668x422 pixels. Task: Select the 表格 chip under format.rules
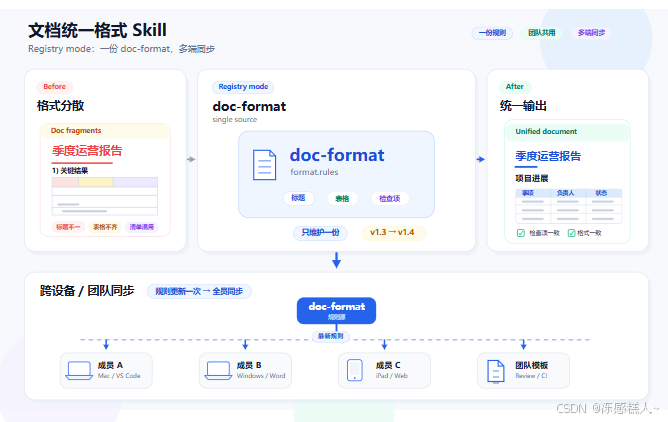(x=342, y=198)
